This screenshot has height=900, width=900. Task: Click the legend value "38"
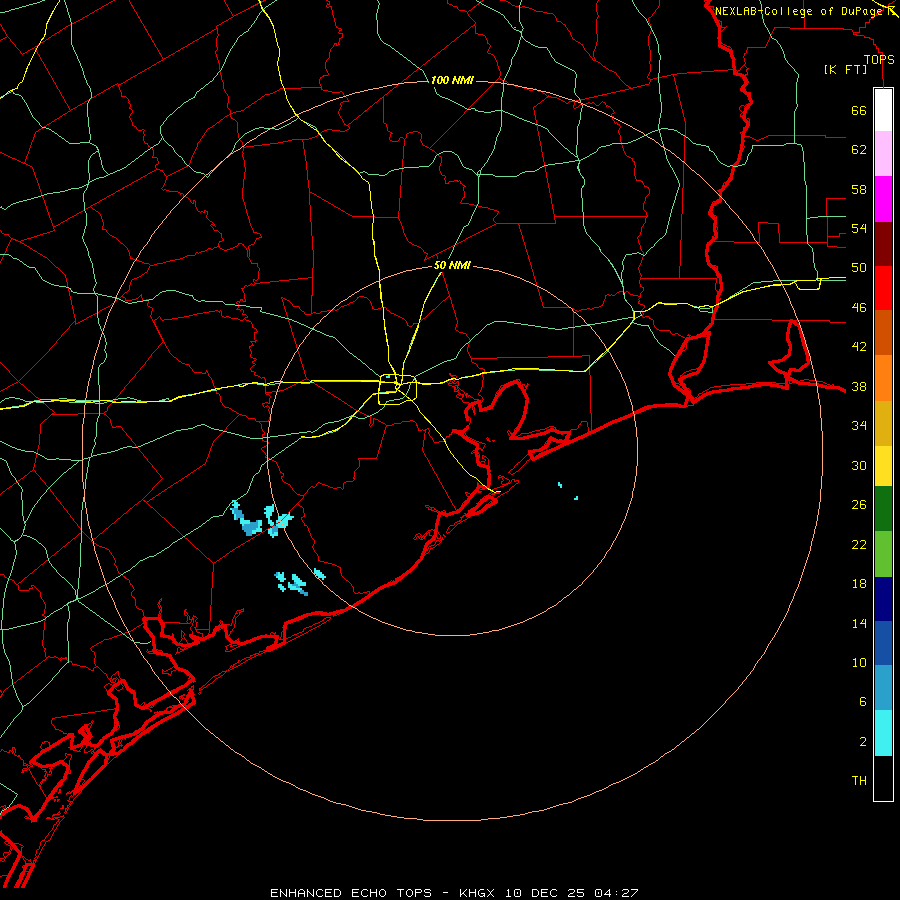tap(859, 387)
